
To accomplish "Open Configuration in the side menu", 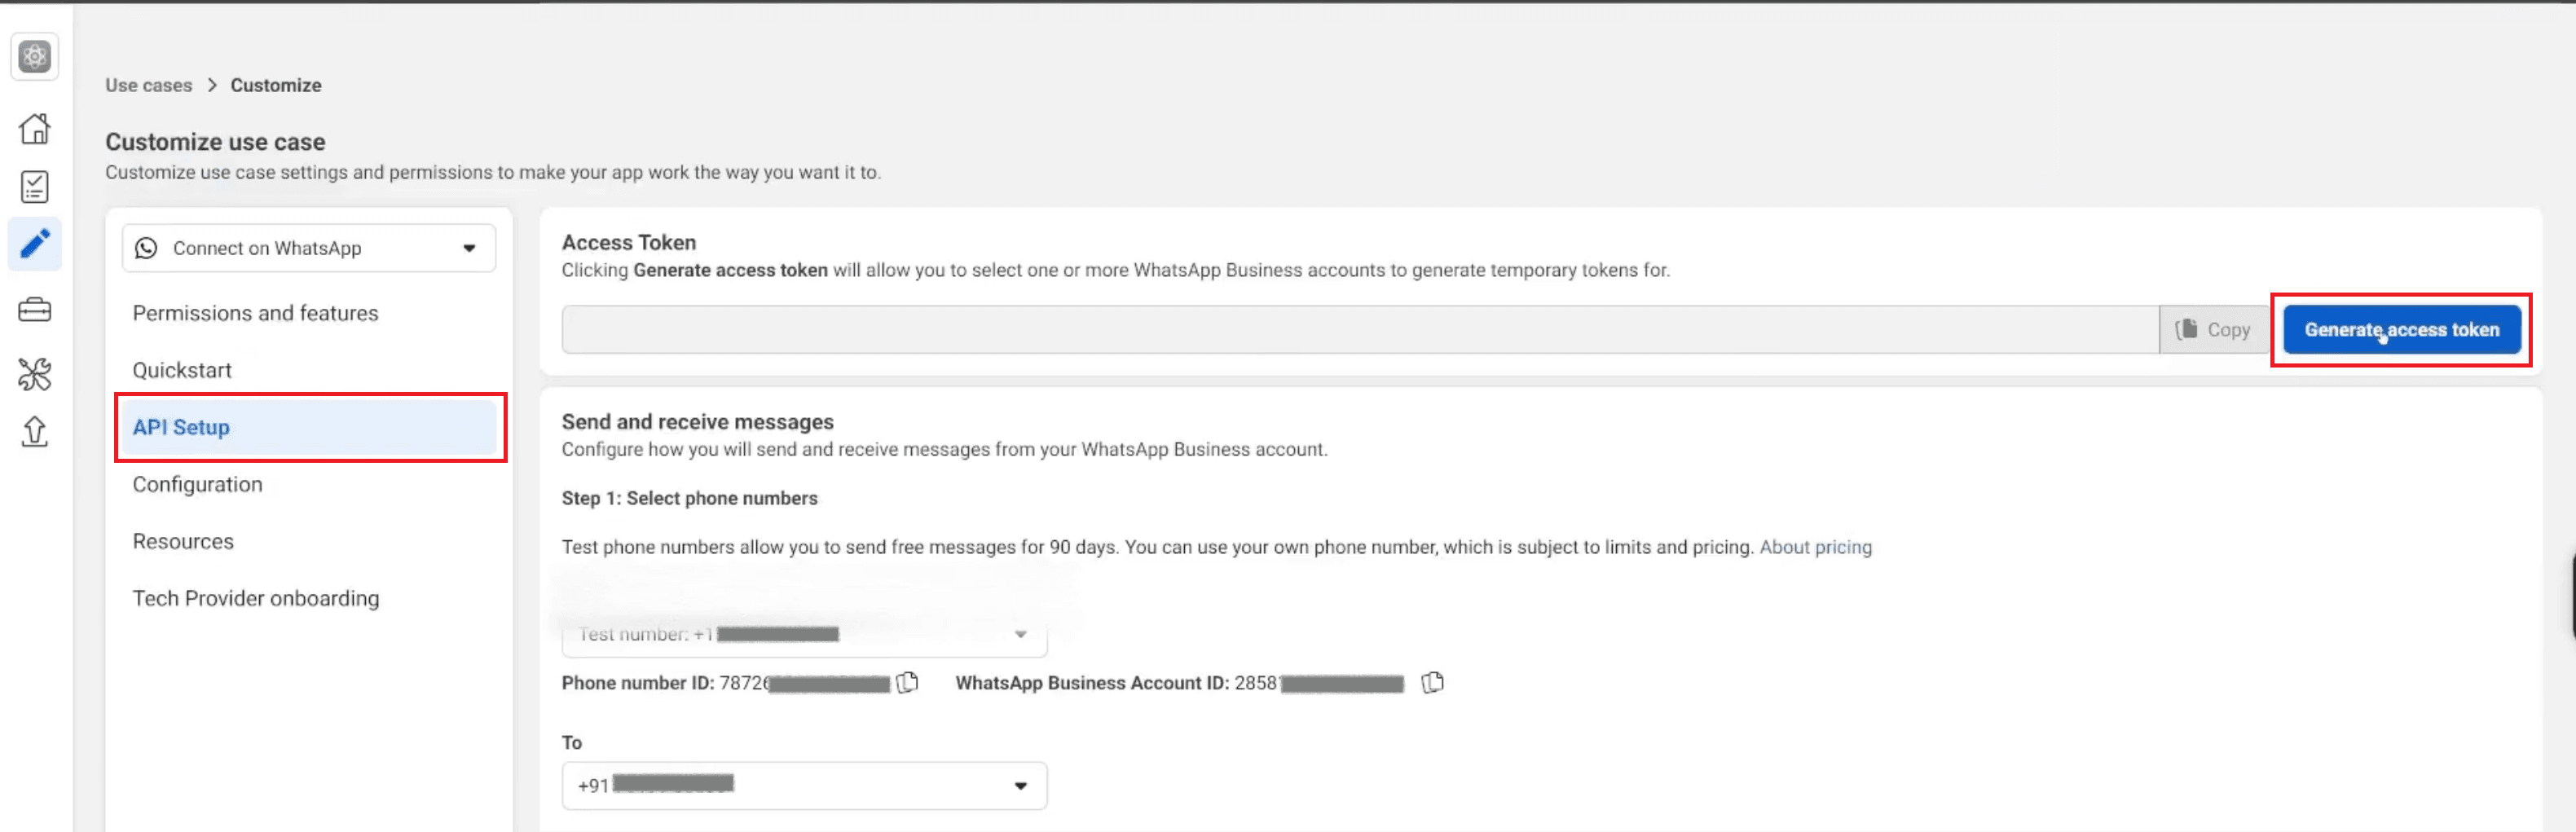I will [x=198, y=484].
